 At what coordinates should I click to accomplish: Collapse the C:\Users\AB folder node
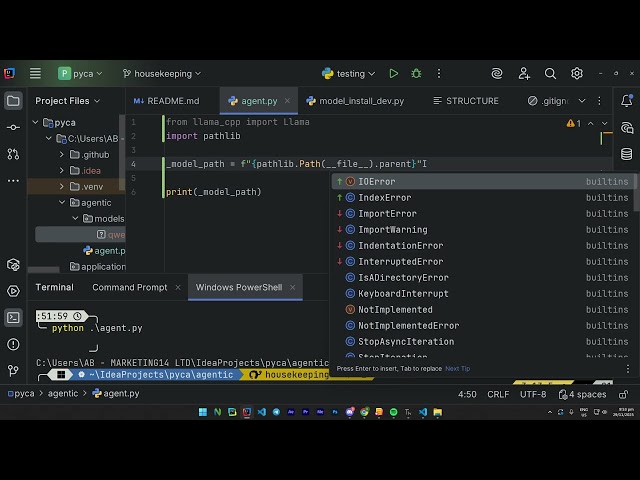[49, 138]
